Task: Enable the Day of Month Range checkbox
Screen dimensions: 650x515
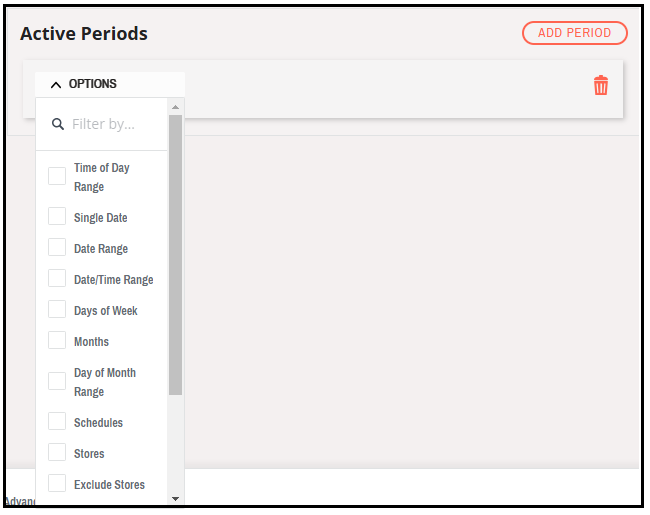Action: click(57, 381)
